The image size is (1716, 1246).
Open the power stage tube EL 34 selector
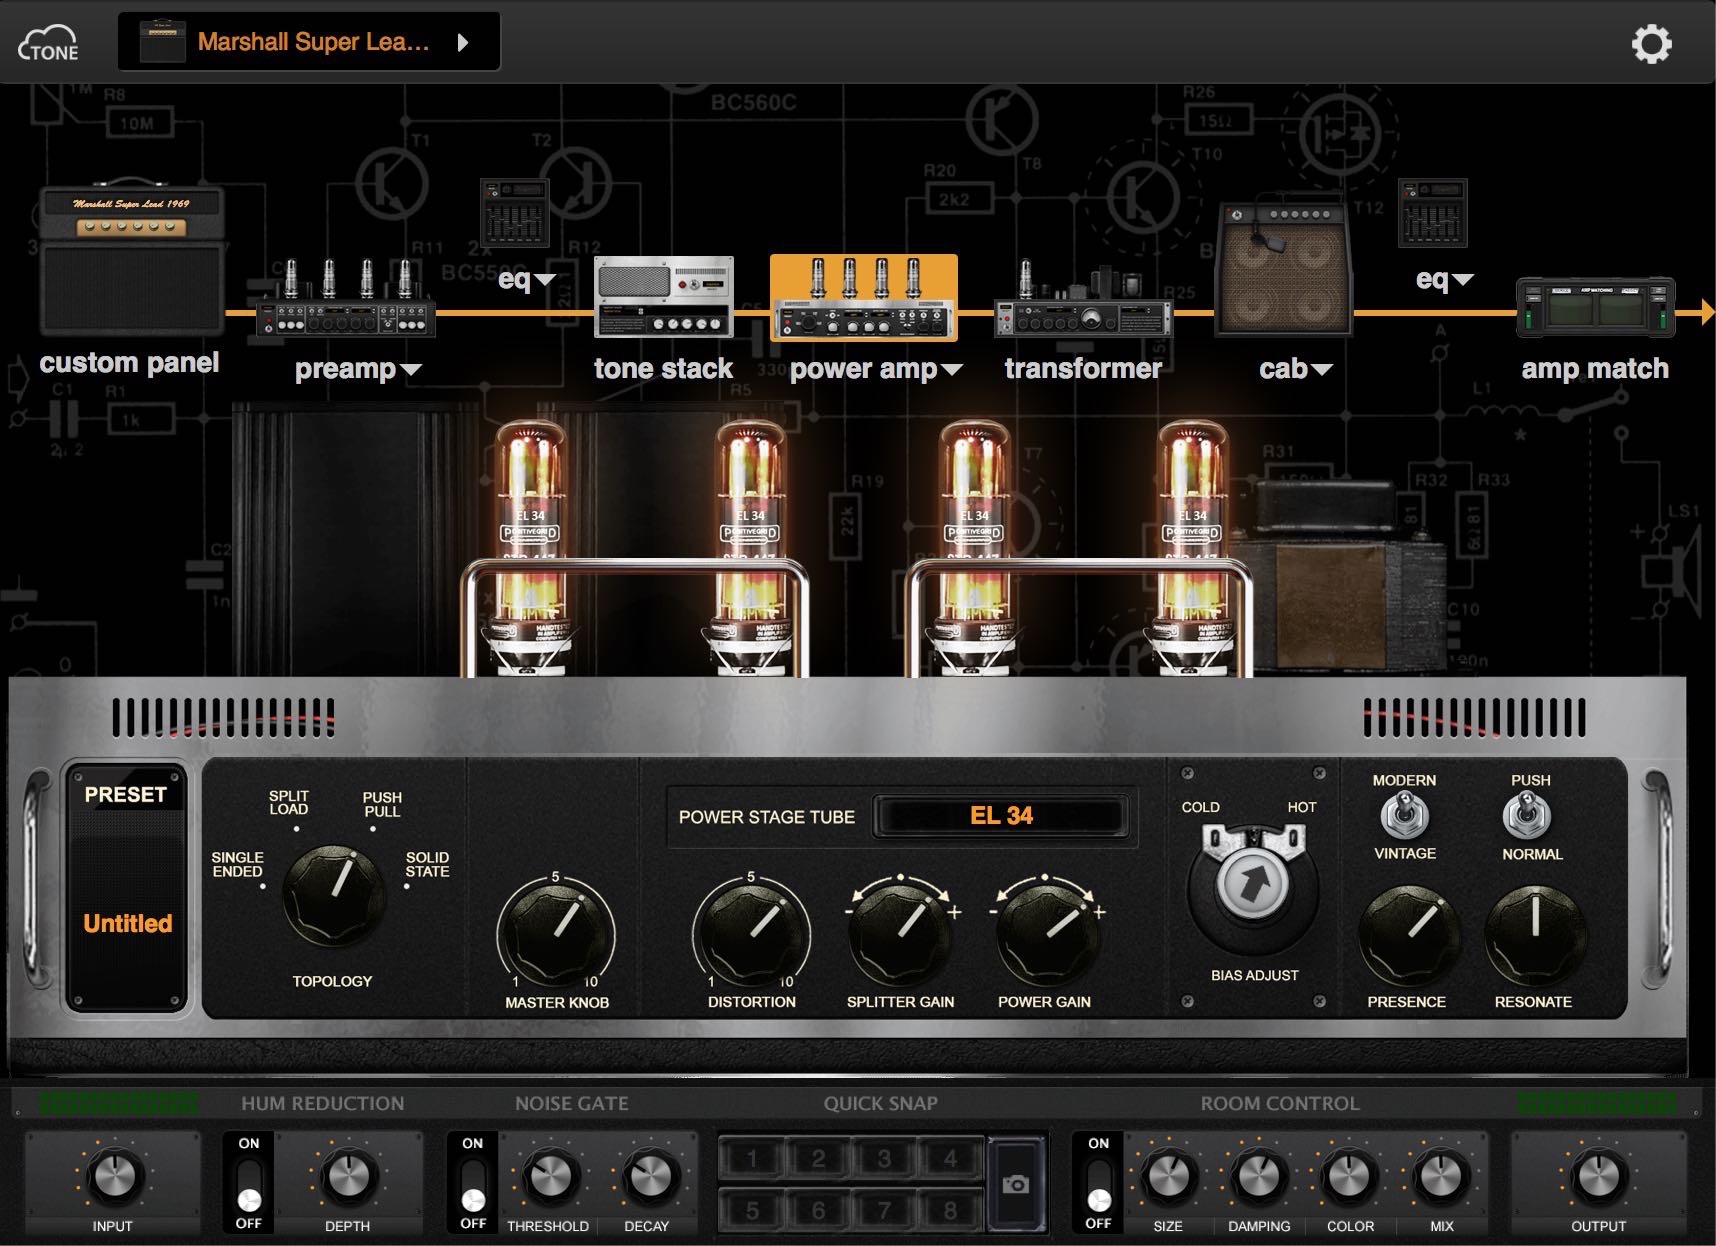point(1001,816)
